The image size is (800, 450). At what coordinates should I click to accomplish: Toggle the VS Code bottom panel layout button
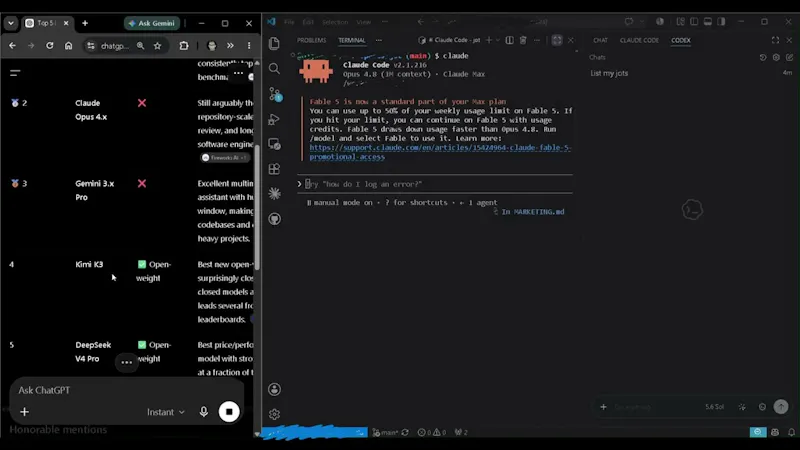pos(708,22)
